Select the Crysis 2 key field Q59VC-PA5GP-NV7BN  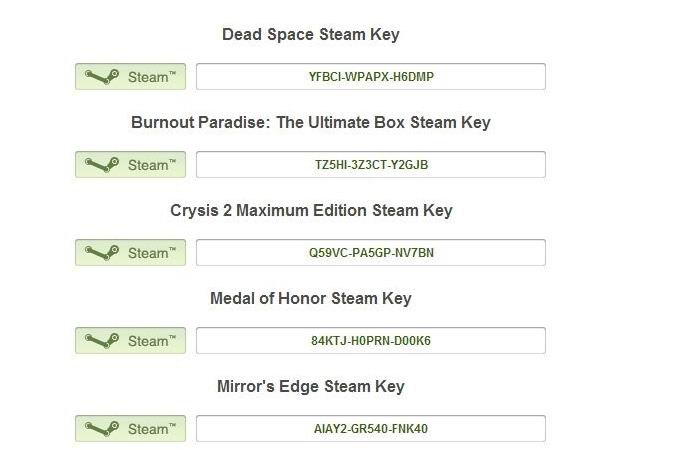pos(370,253)
